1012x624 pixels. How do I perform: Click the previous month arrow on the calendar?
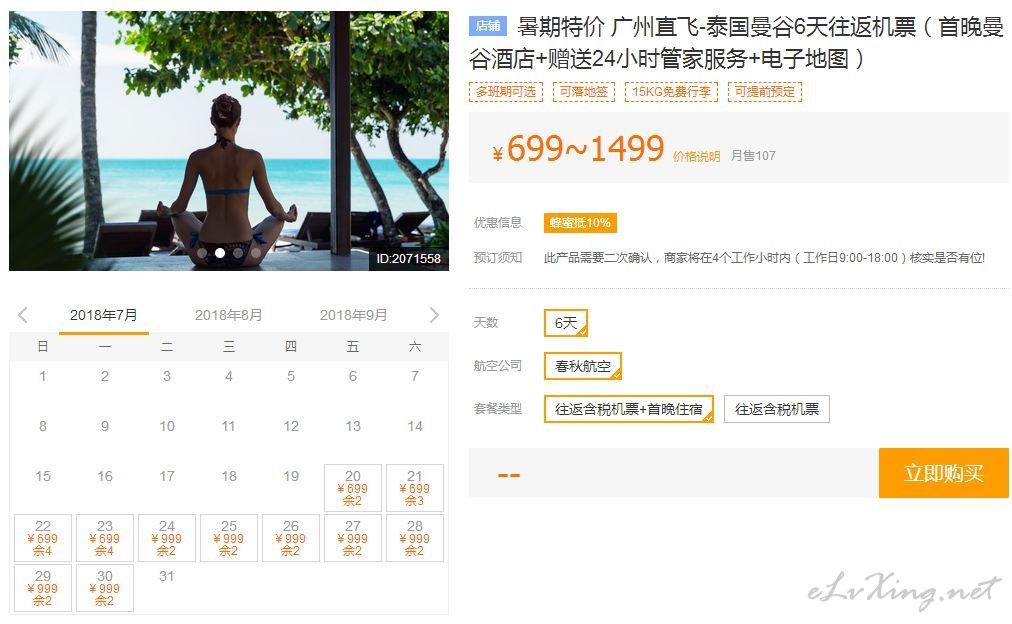[23, 315]
